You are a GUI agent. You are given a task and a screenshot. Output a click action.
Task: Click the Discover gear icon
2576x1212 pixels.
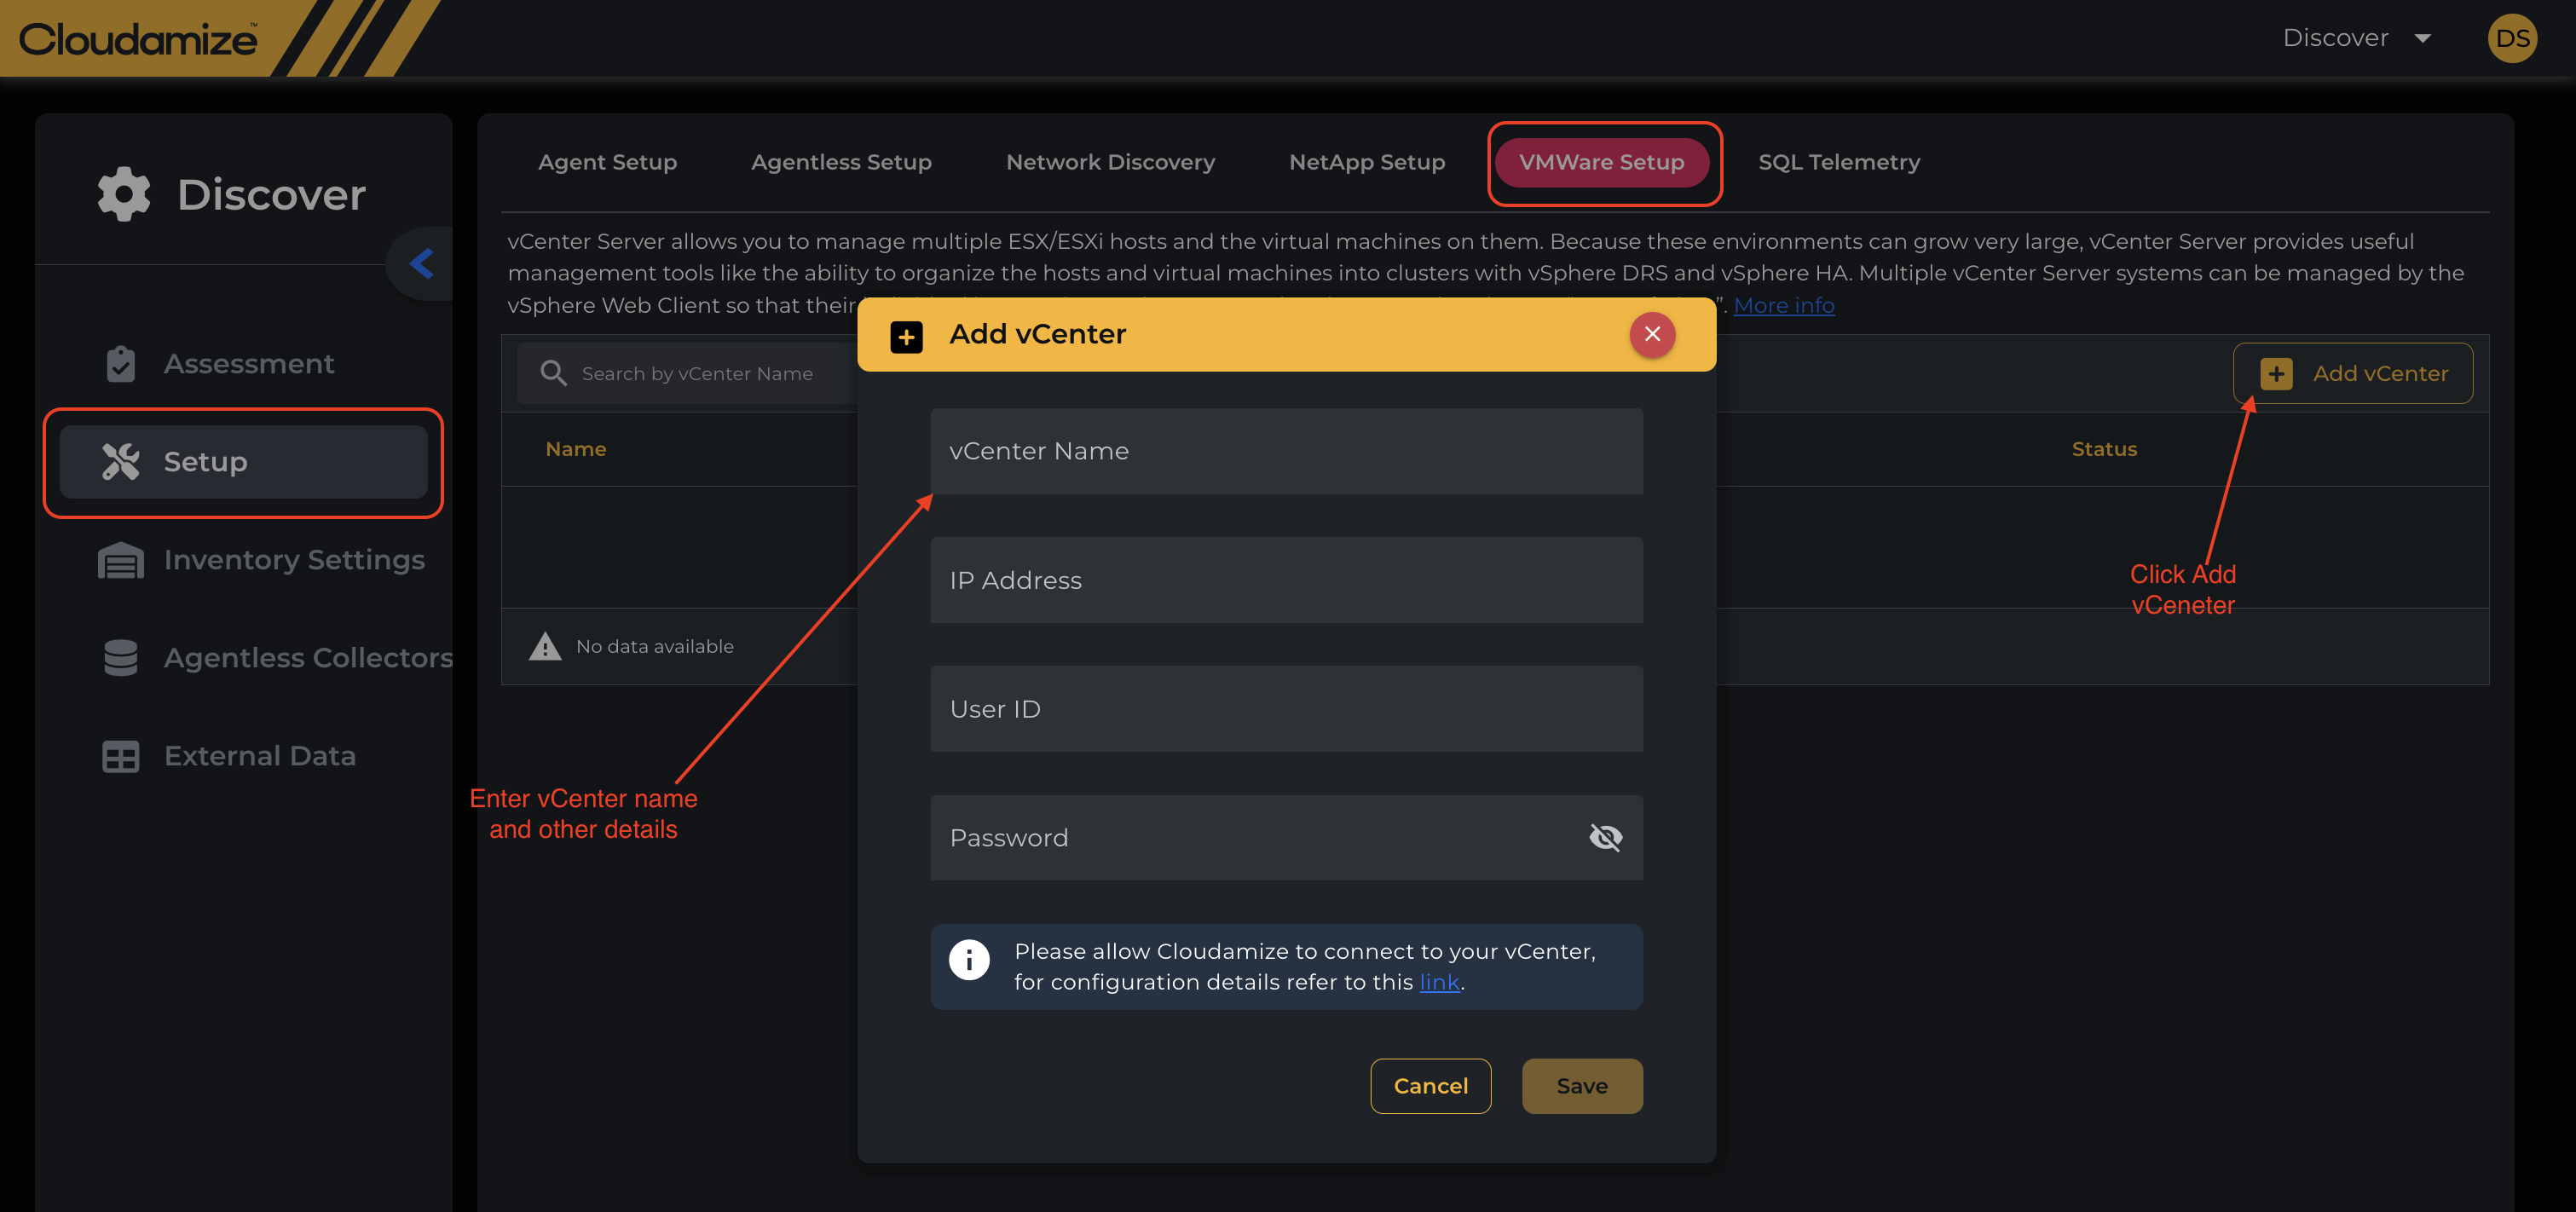[x=123, y=194]
